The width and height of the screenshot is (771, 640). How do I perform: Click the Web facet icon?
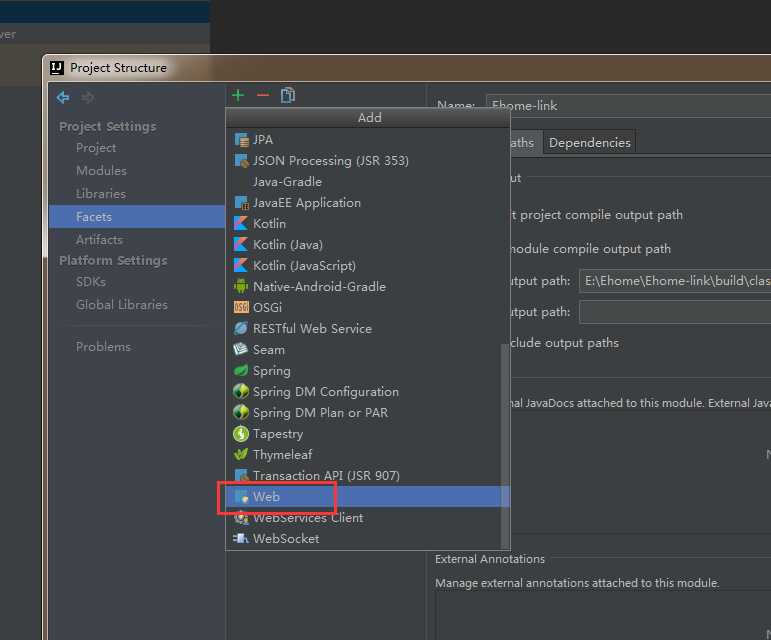(241, 496)
